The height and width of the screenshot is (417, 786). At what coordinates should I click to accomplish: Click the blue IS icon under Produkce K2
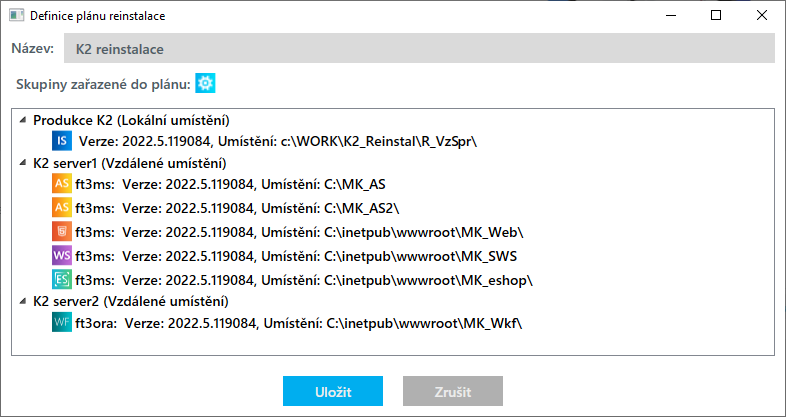pos(62,141)
